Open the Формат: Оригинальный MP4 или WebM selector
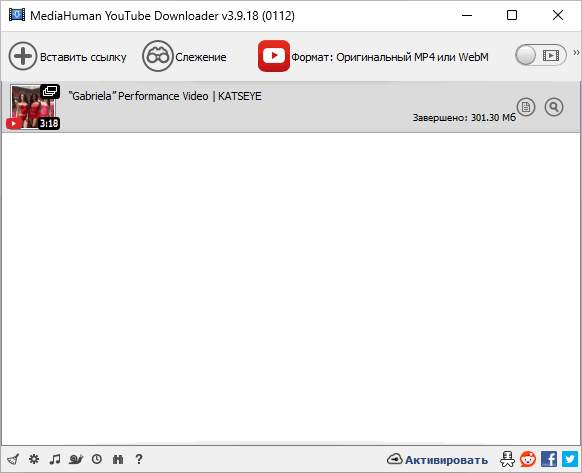 [390, 57]
